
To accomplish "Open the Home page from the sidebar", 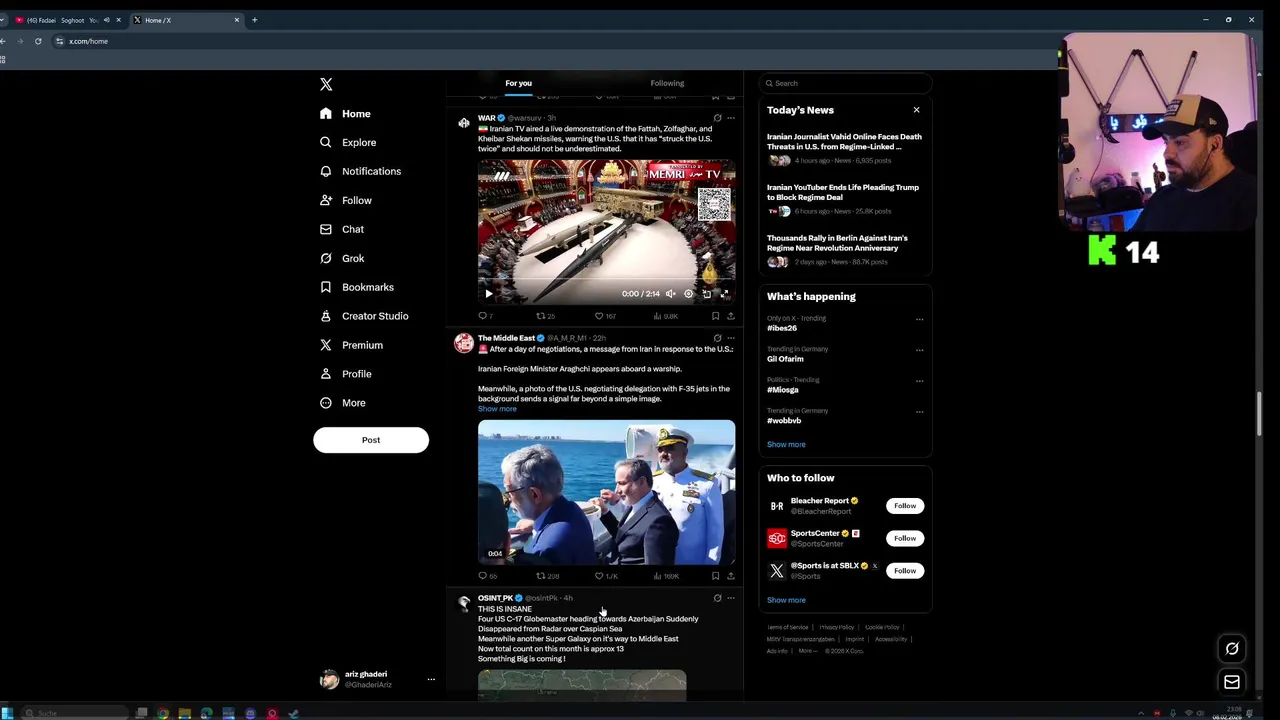I will point(345,114).
